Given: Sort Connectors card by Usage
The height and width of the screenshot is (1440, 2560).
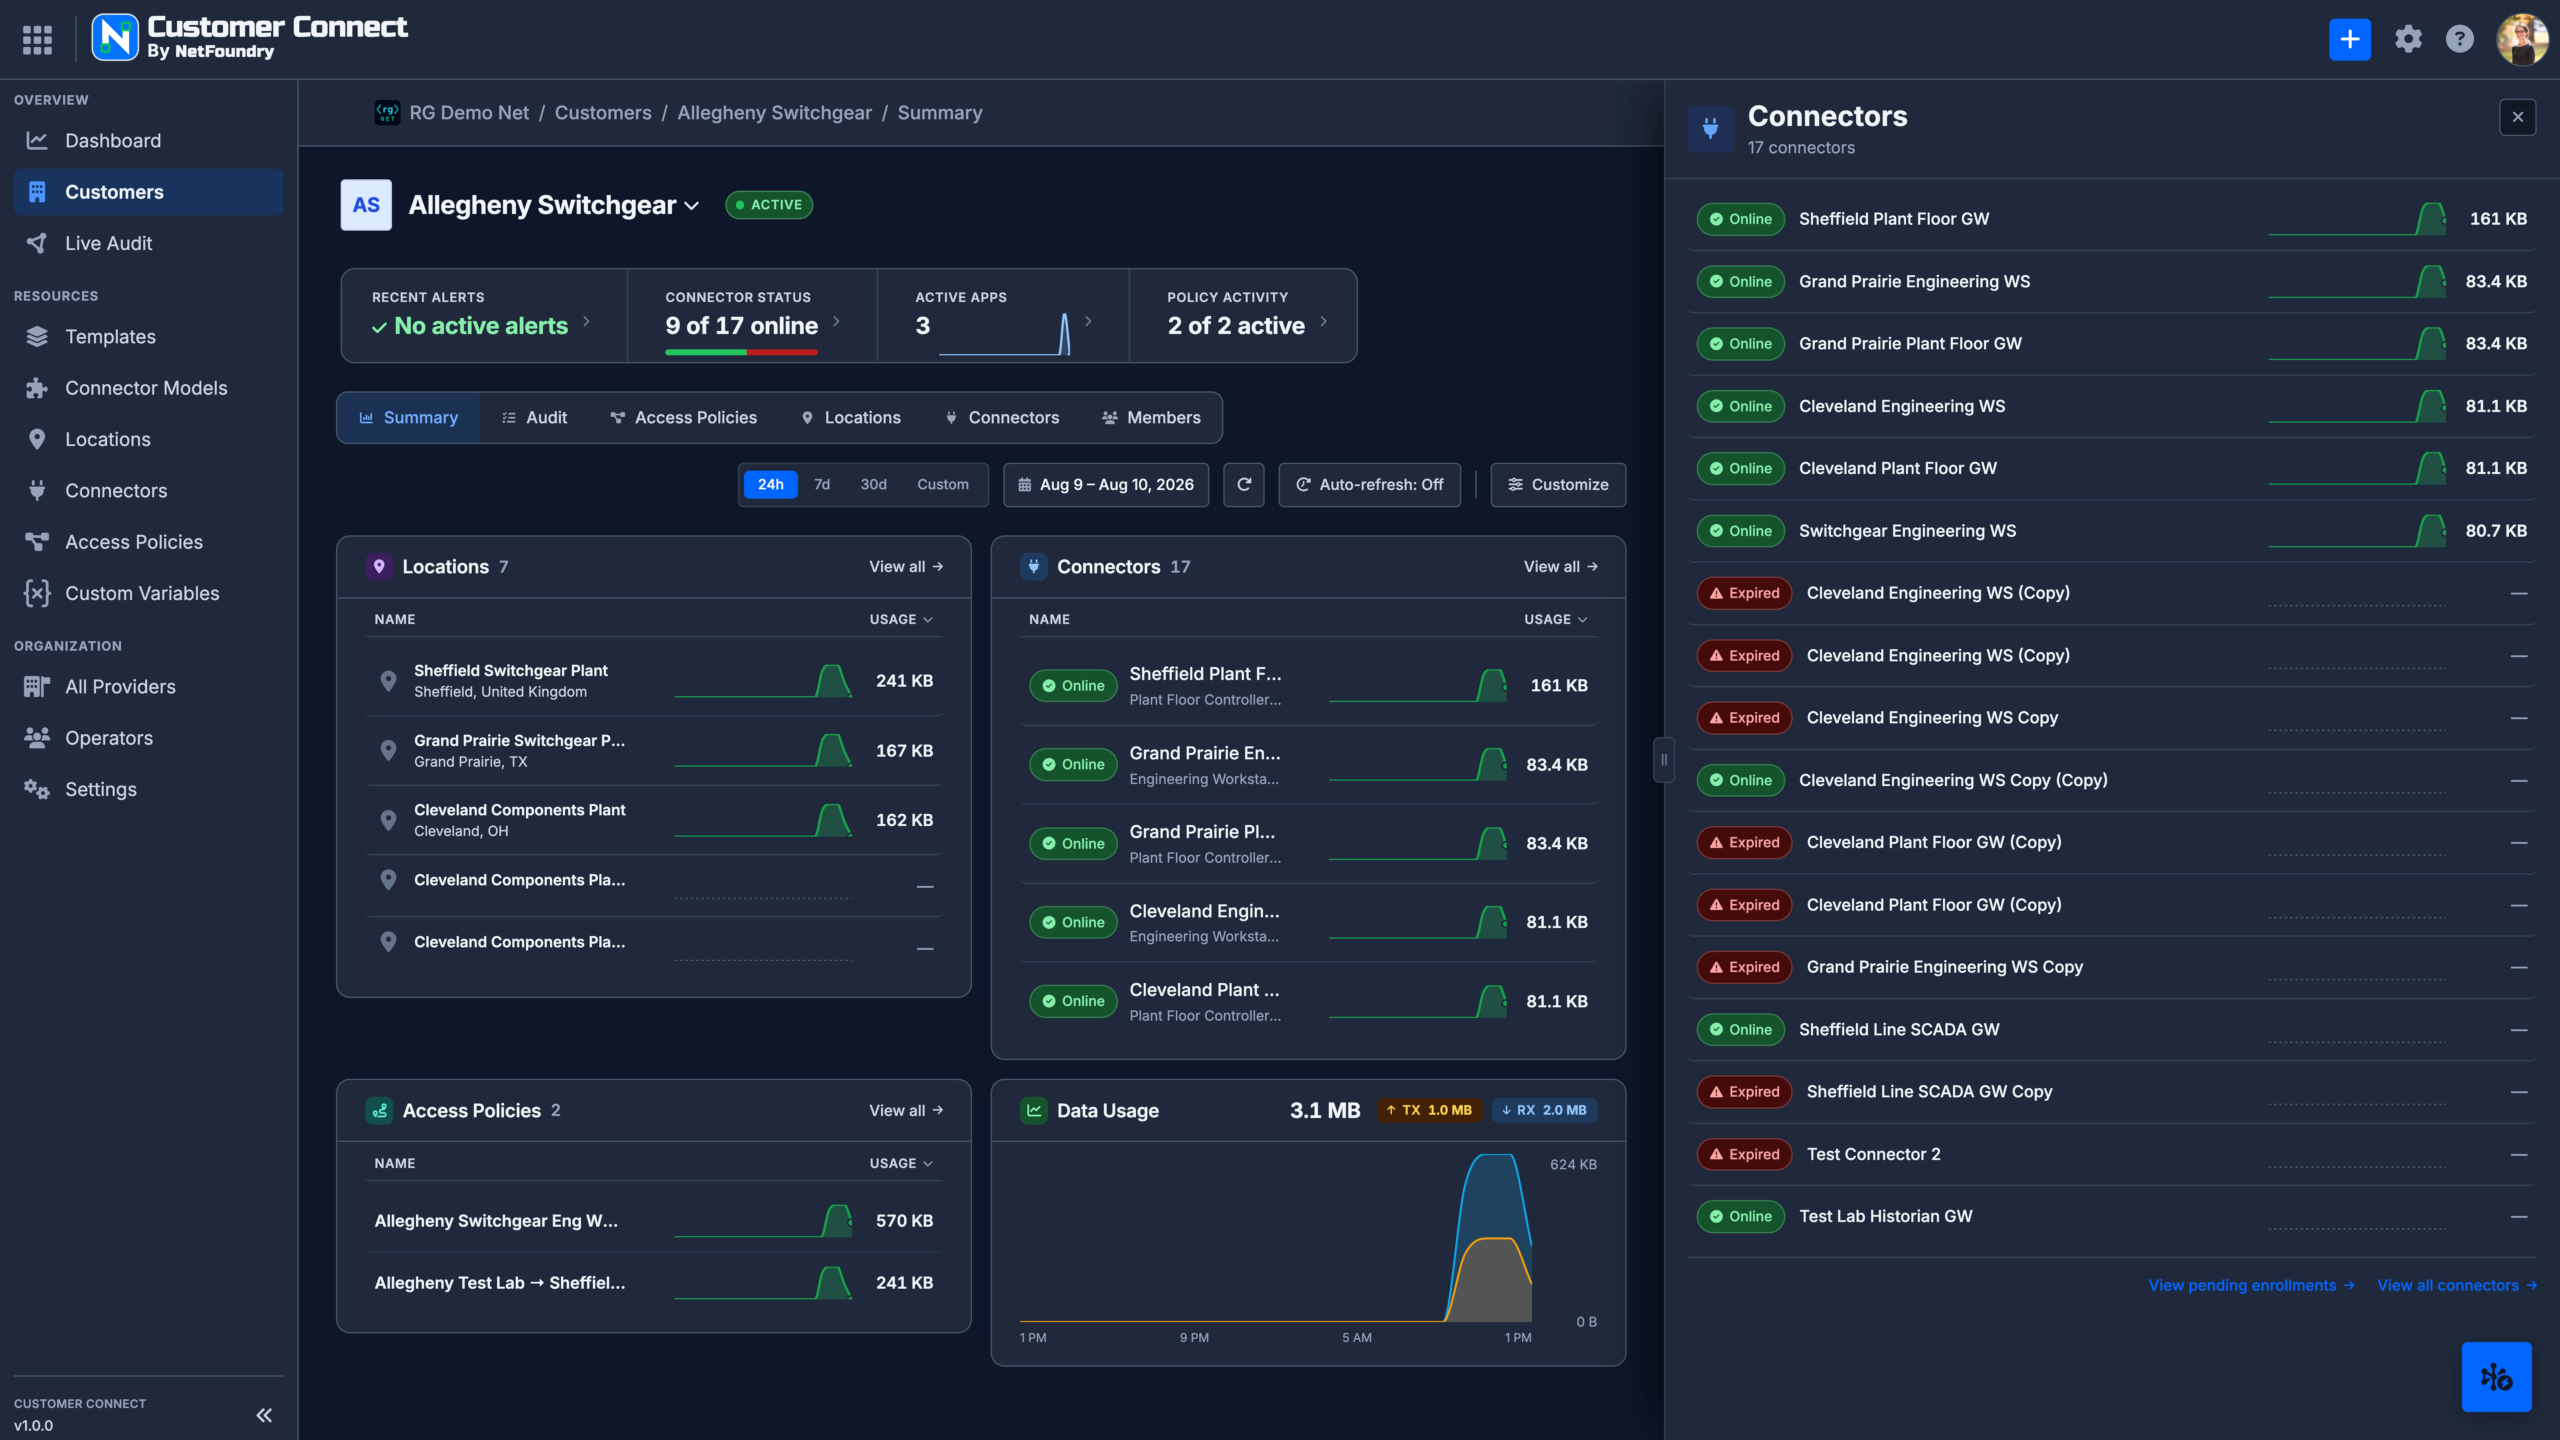Looking at the screenshot, I should click(x=1556, y=620).
